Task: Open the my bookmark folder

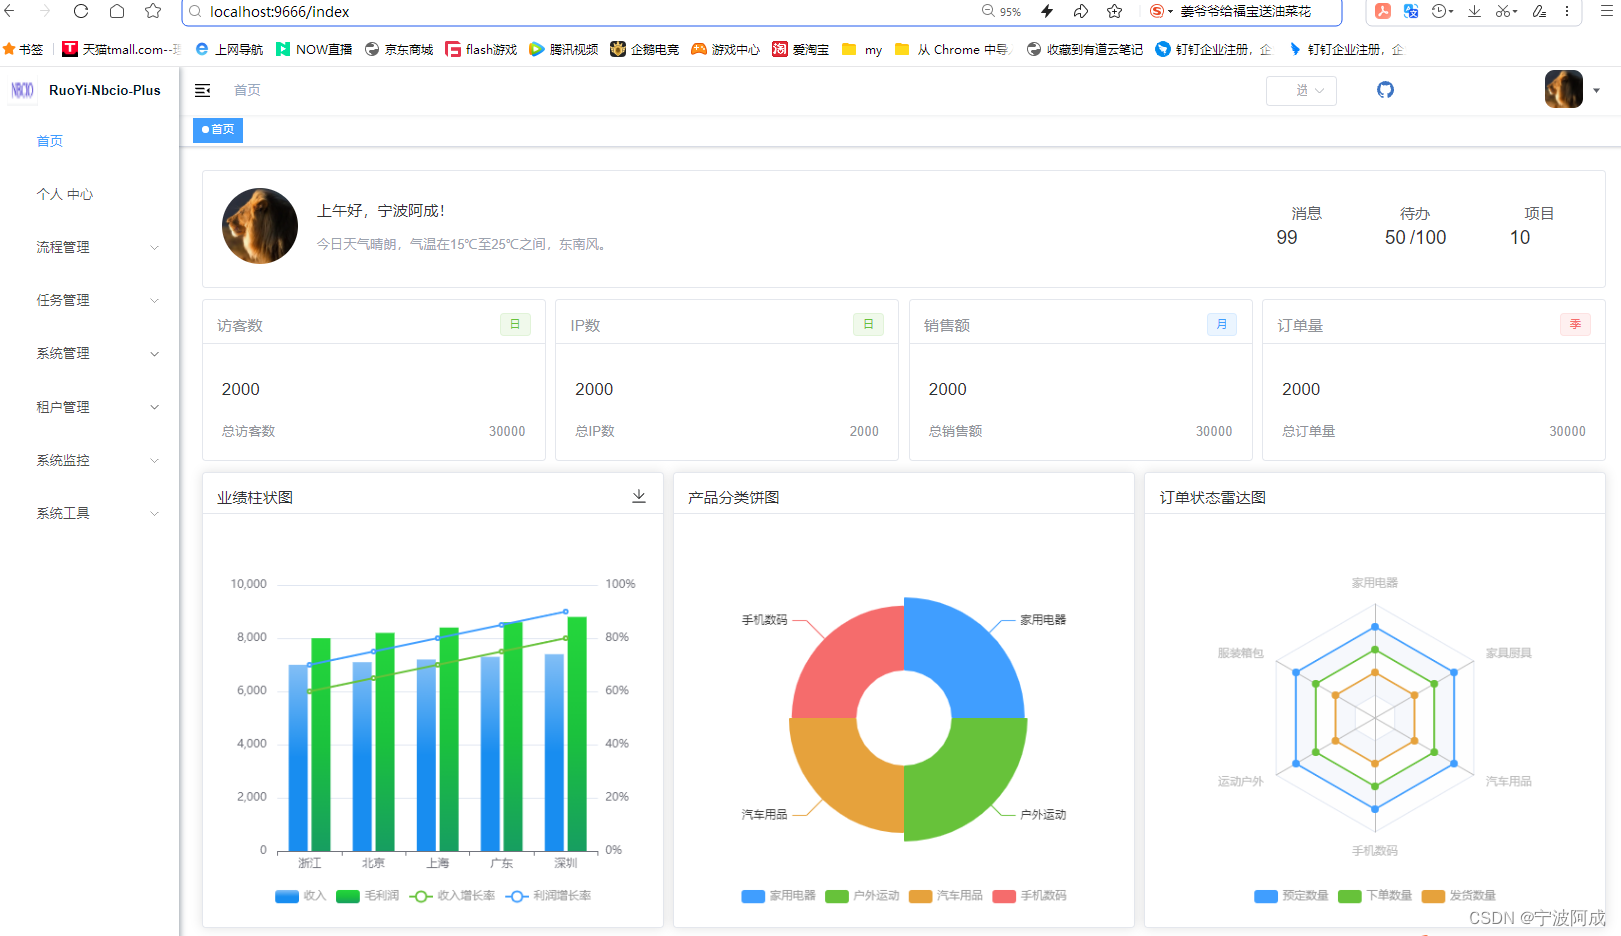Action: click(862, 49)
